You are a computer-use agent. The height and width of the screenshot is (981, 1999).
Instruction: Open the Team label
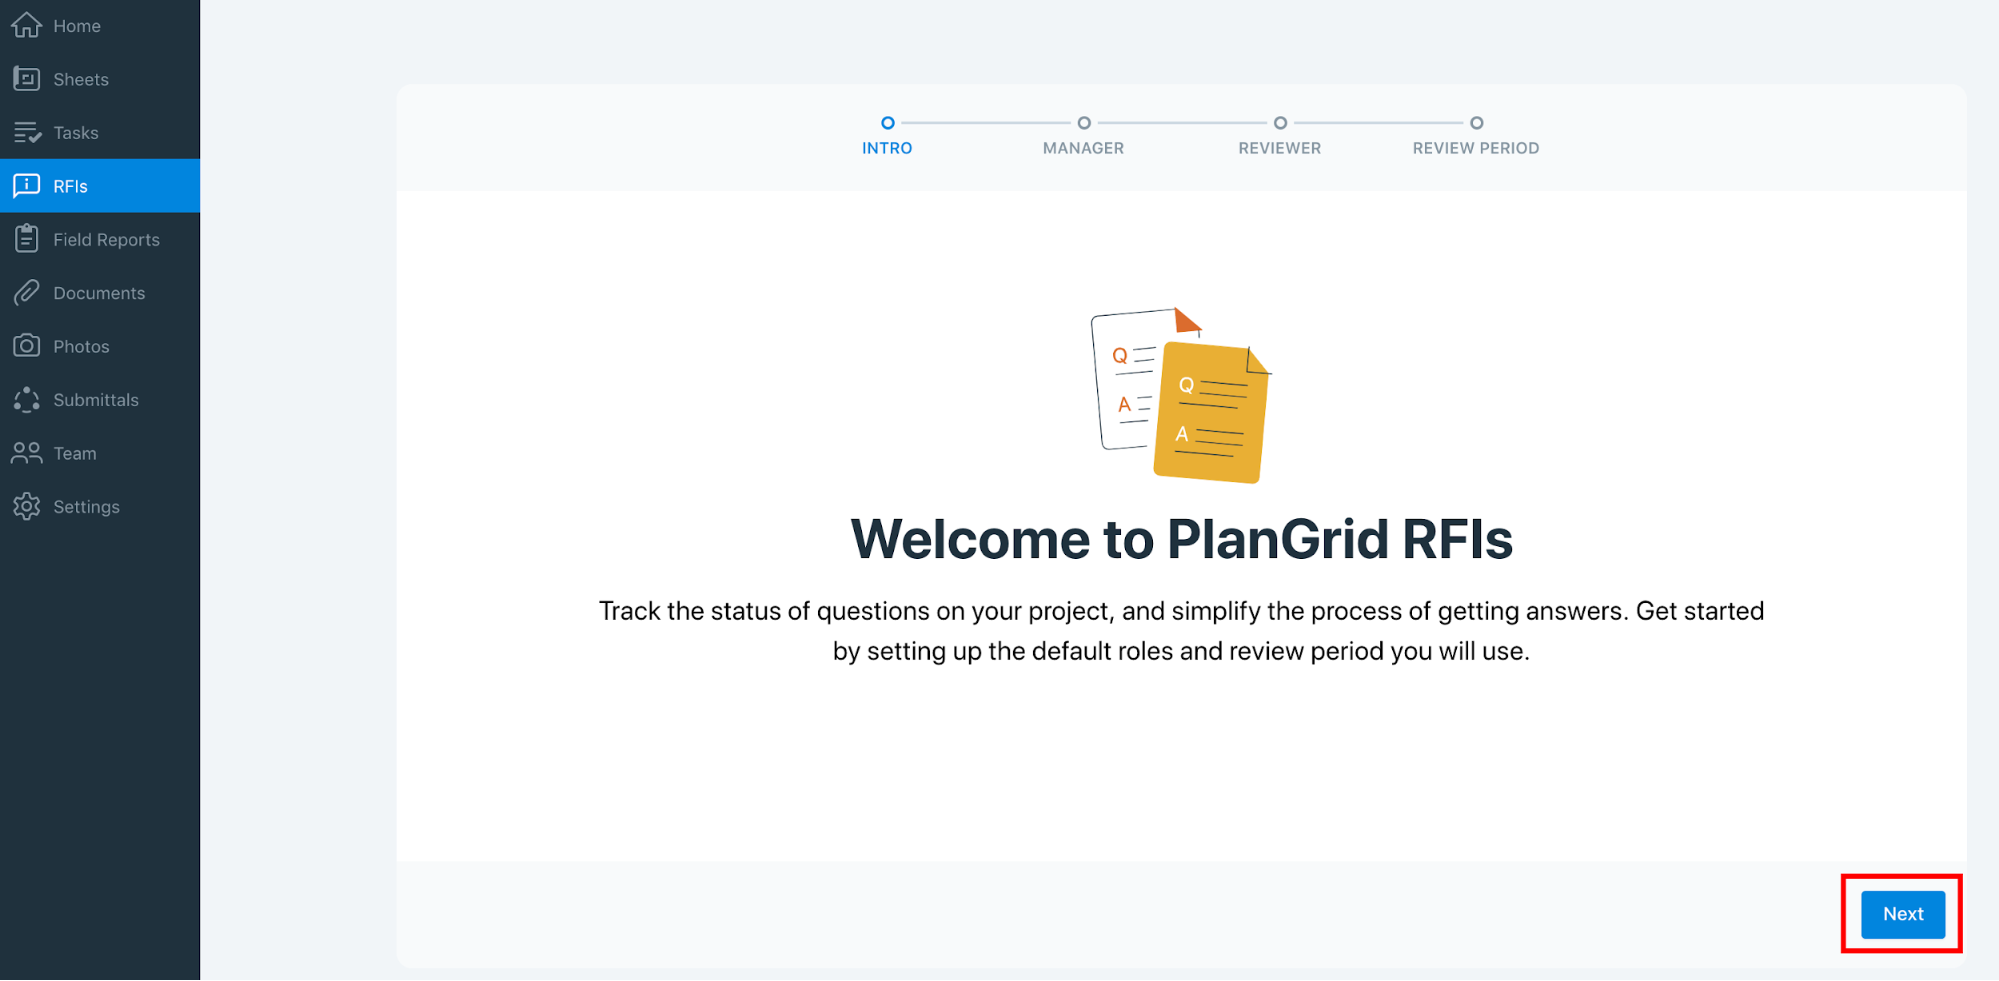tap(75, 453)
